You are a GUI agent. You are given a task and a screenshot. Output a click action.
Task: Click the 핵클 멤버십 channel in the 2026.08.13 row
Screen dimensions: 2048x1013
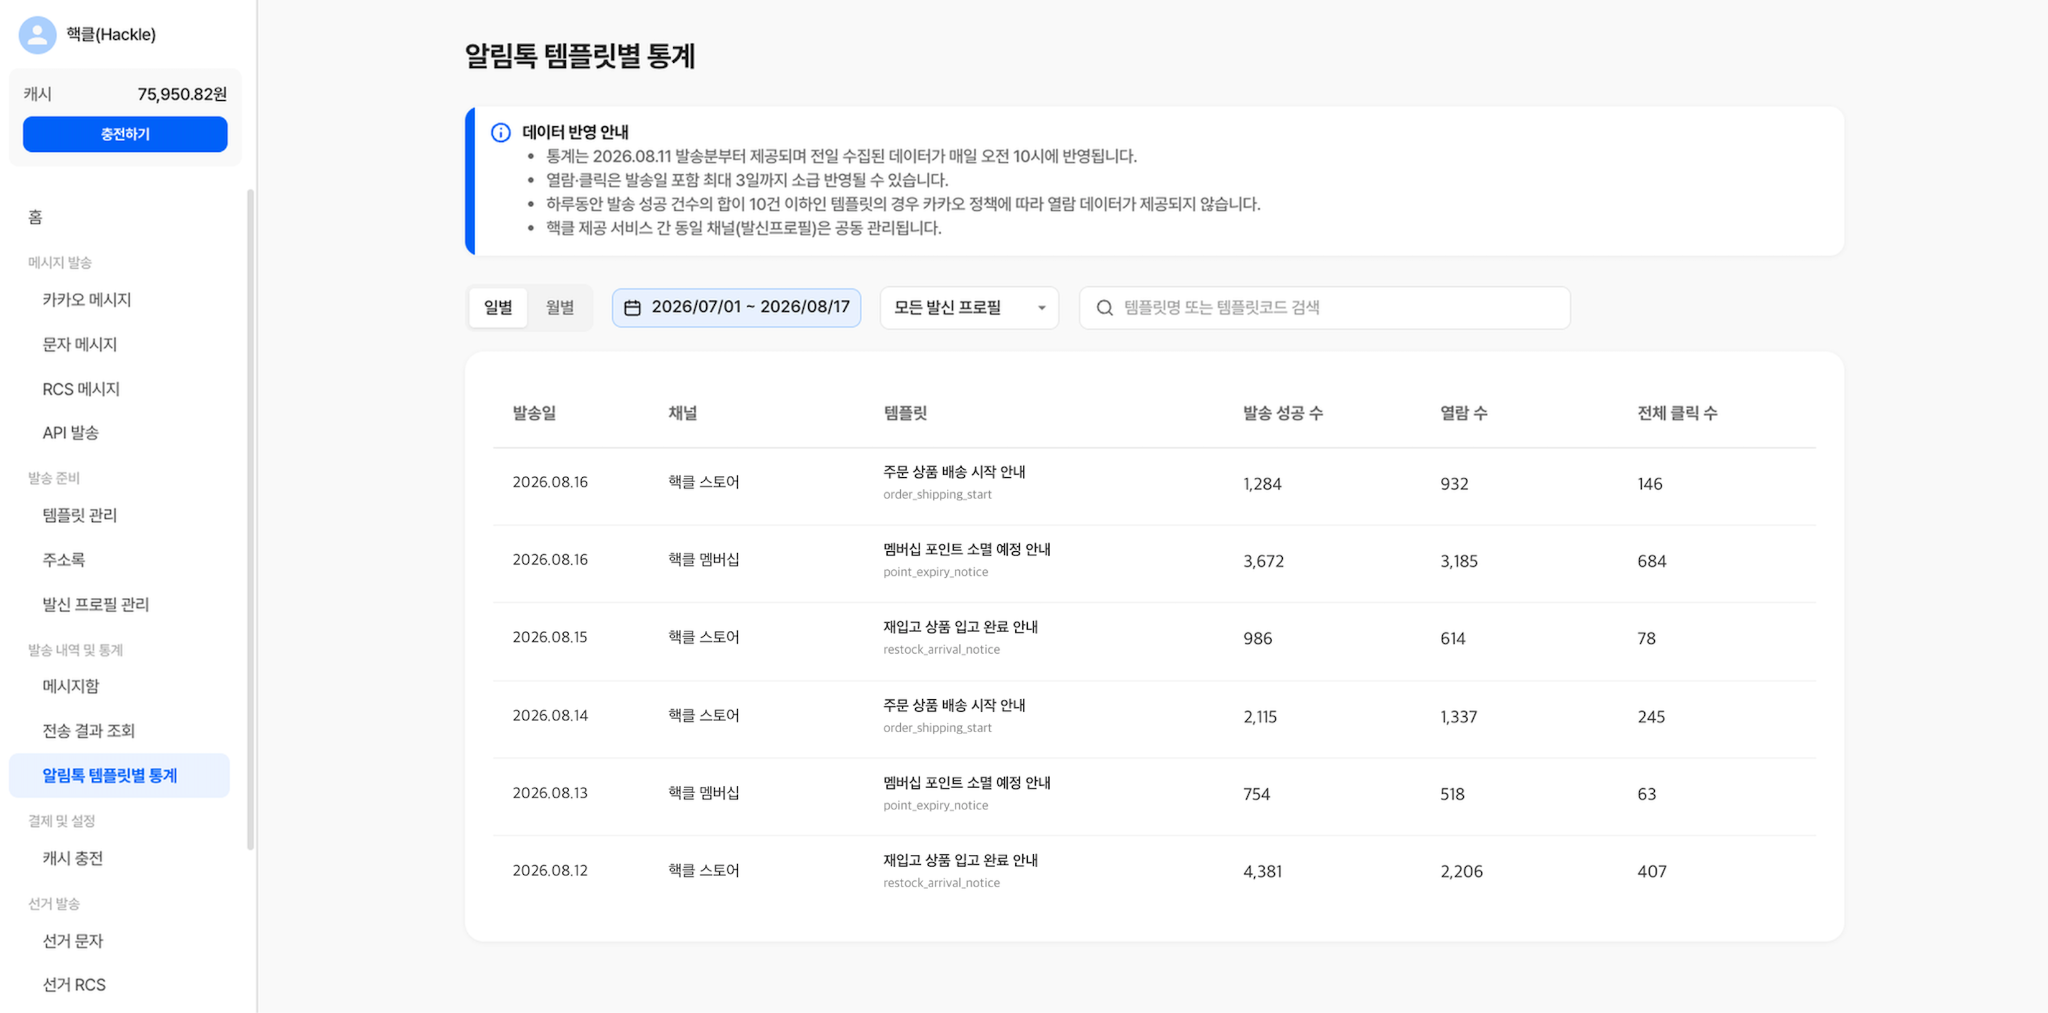(704, 794)
